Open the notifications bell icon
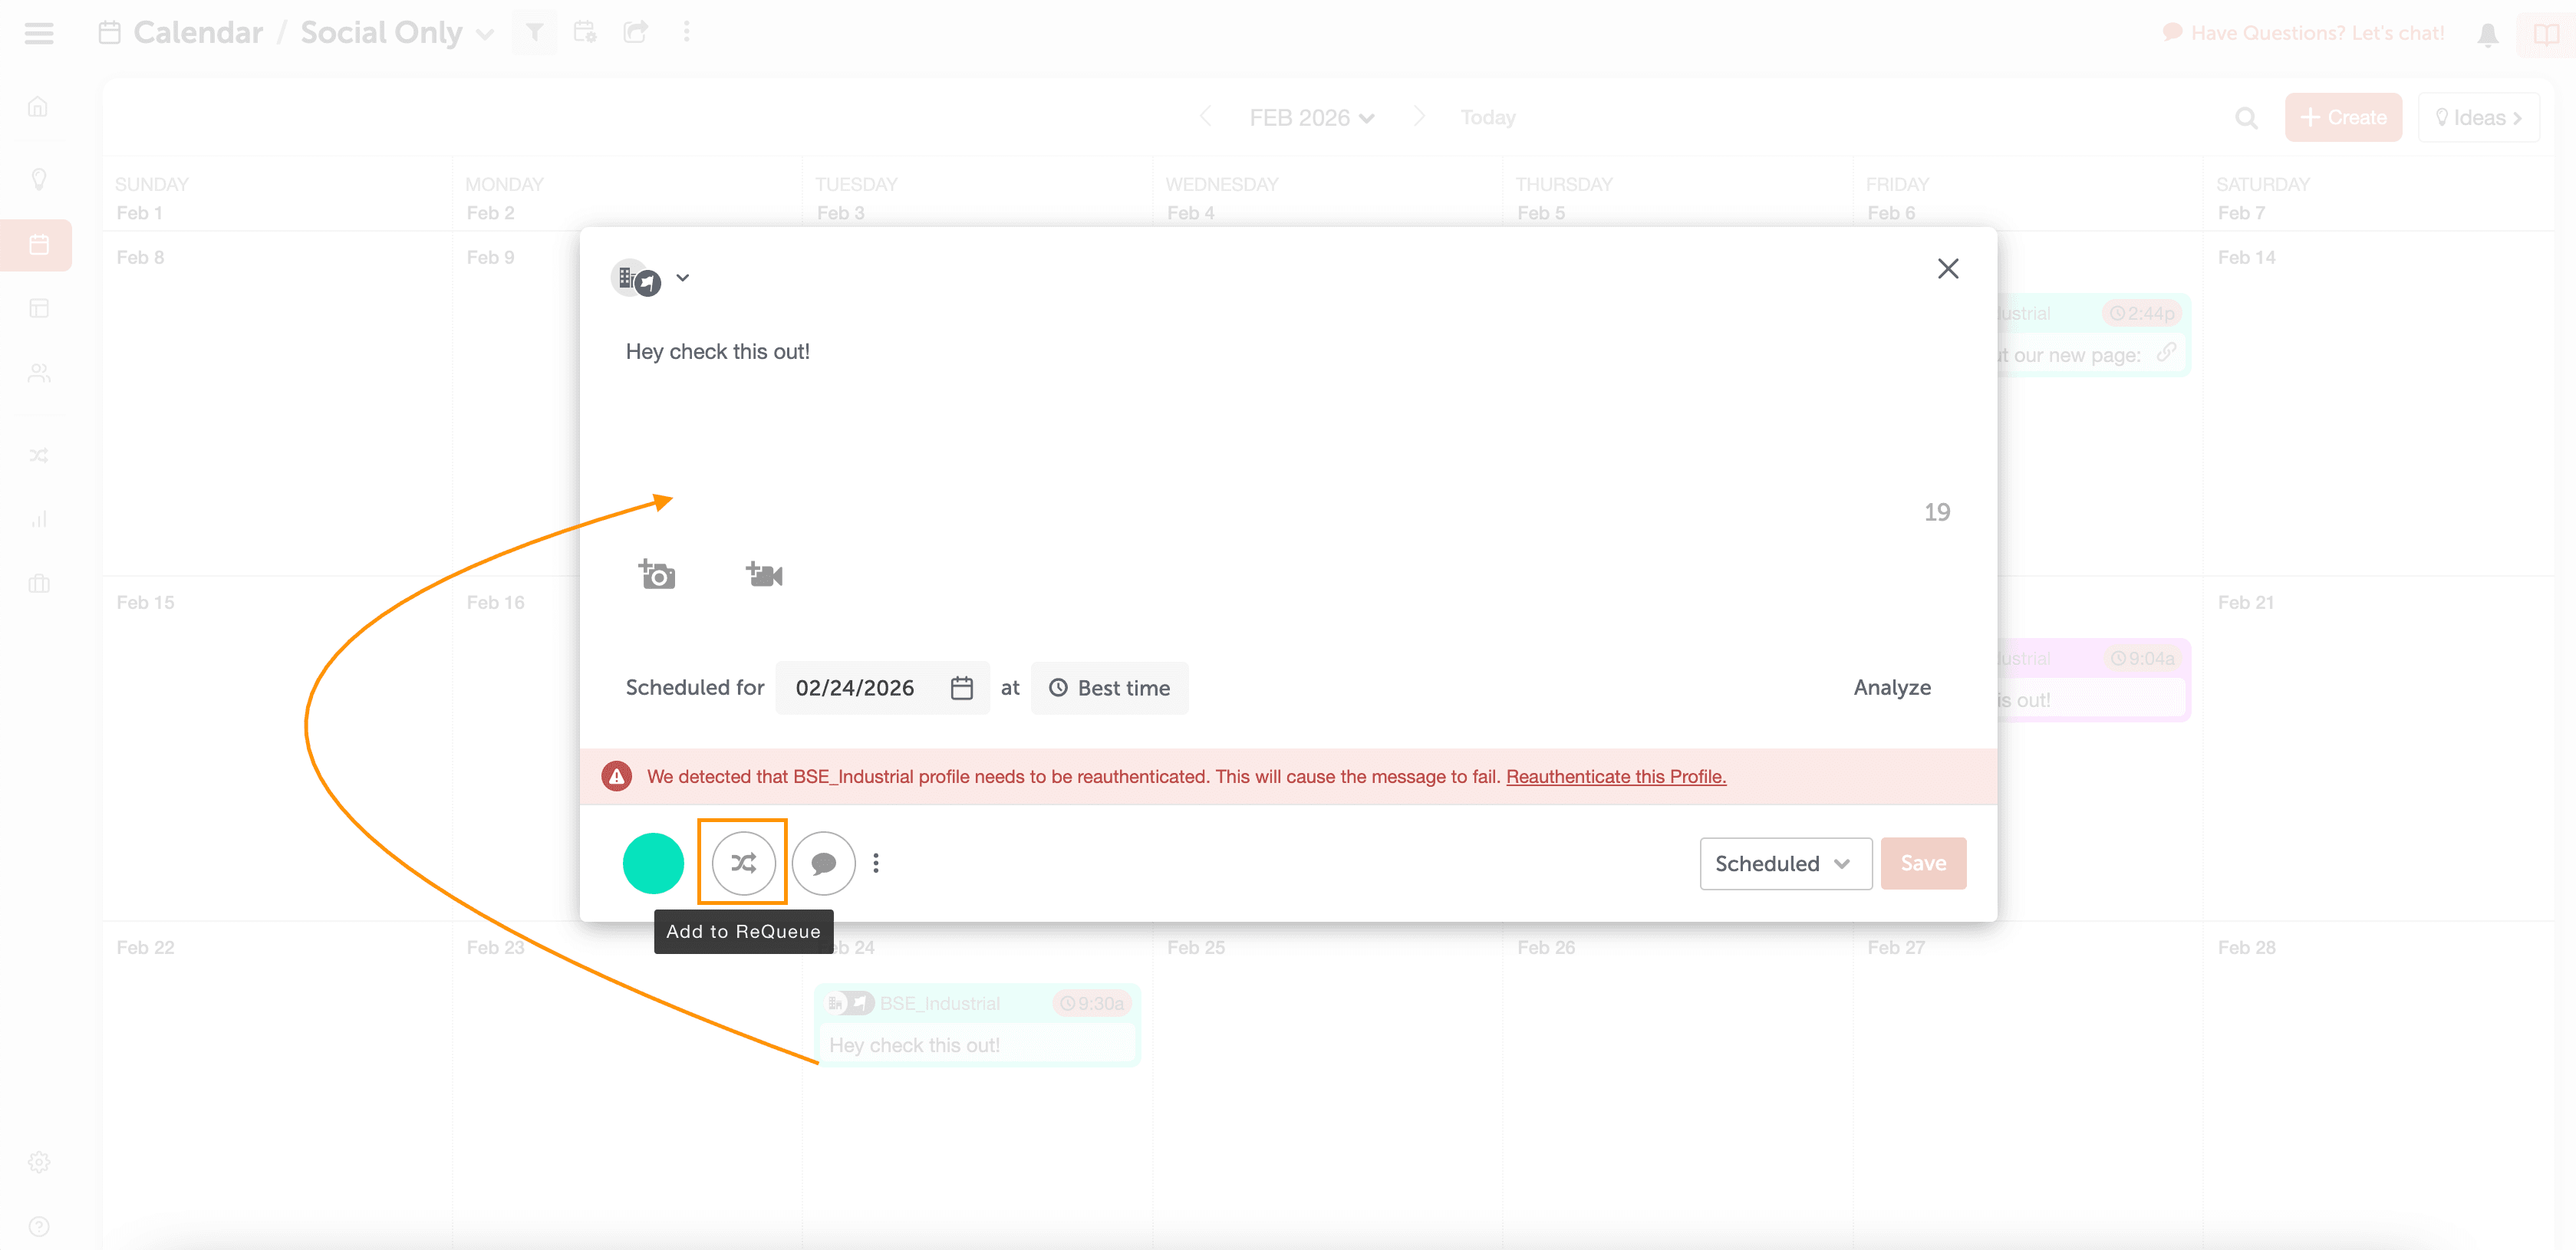This screenshot has height=1250, width=2576. [2487, 34]
